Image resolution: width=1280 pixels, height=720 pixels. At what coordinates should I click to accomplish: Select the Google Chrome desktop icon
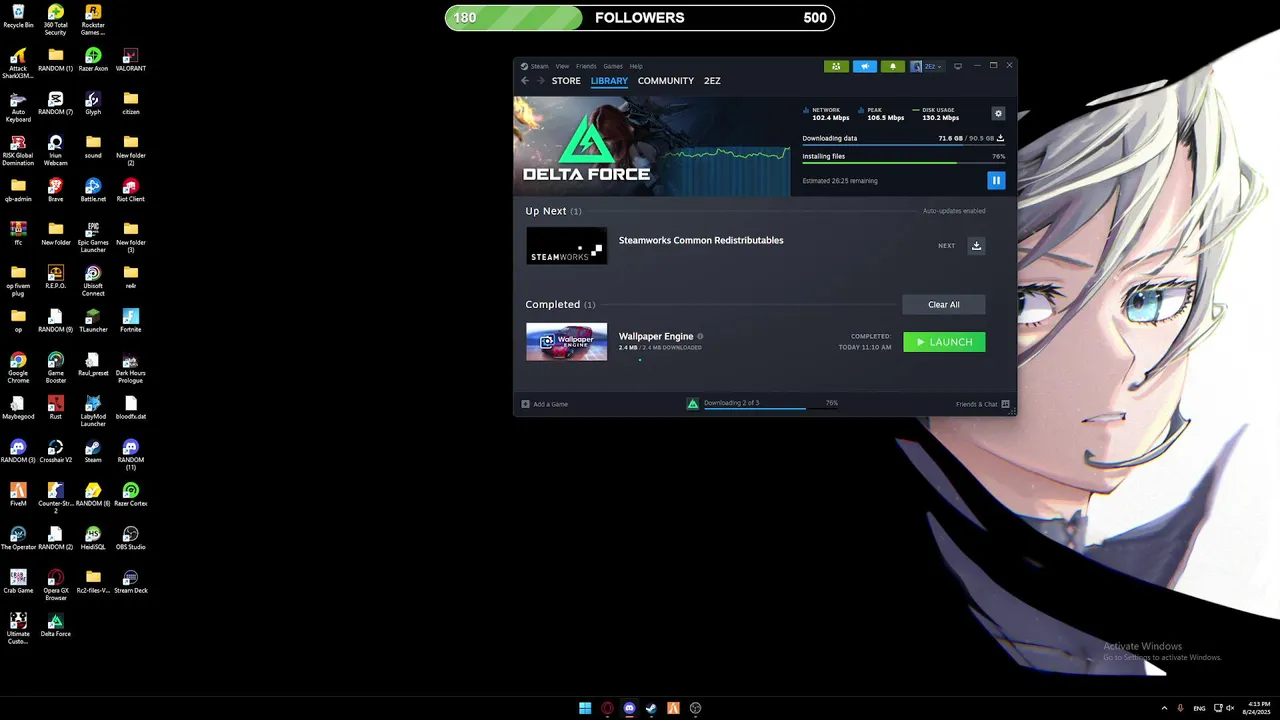point(18,368)
